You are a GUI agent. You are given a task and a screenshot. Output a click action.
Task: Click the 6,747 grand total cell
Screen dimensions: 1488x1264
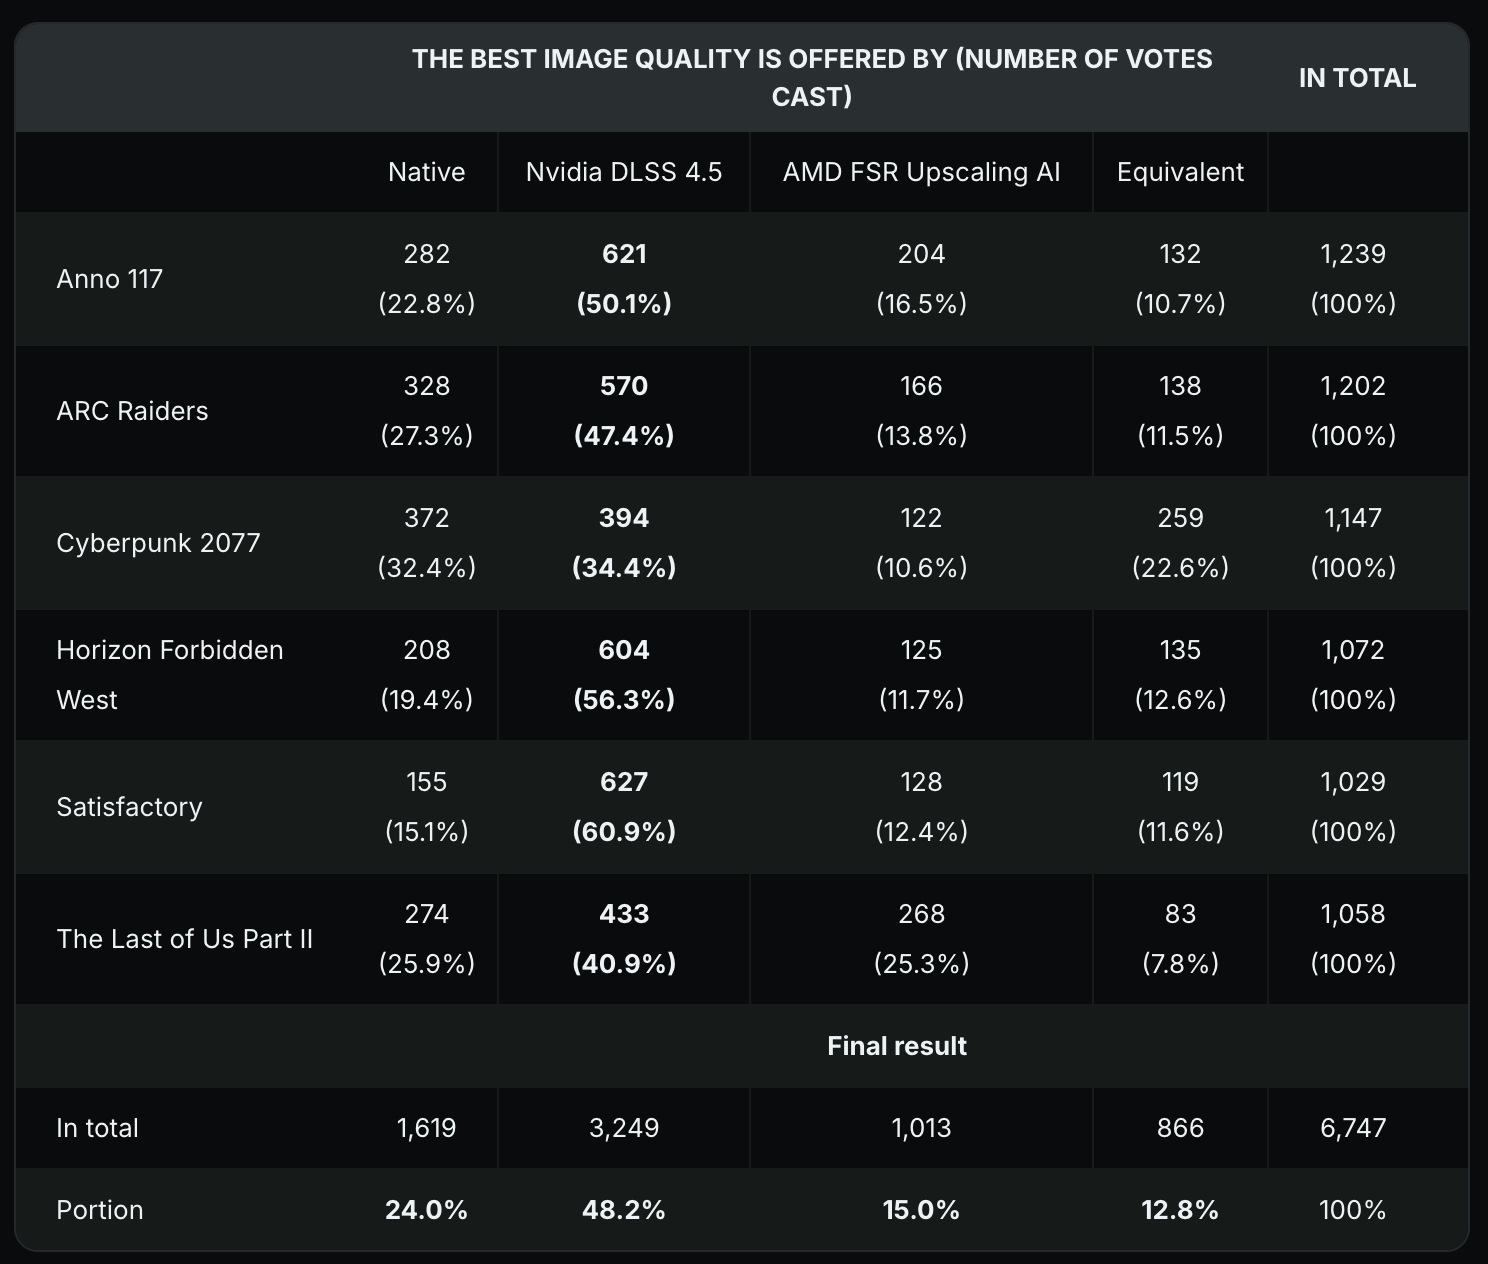tap(1353, 1128)
